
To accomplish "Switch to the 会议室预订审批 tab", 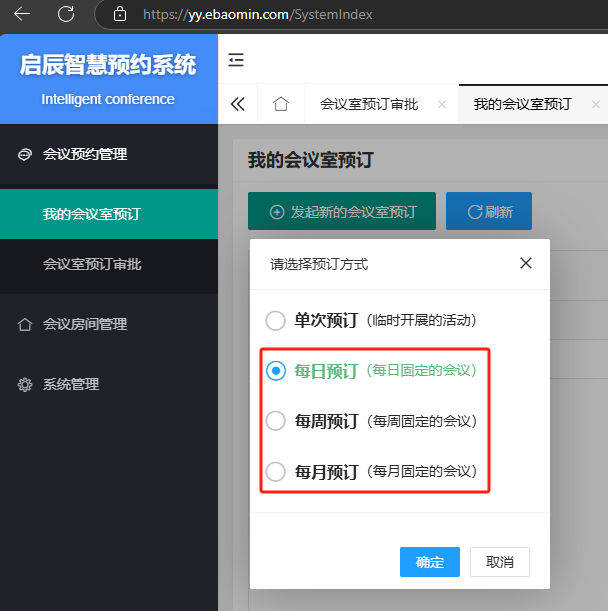I will click(x=369, y=104).
